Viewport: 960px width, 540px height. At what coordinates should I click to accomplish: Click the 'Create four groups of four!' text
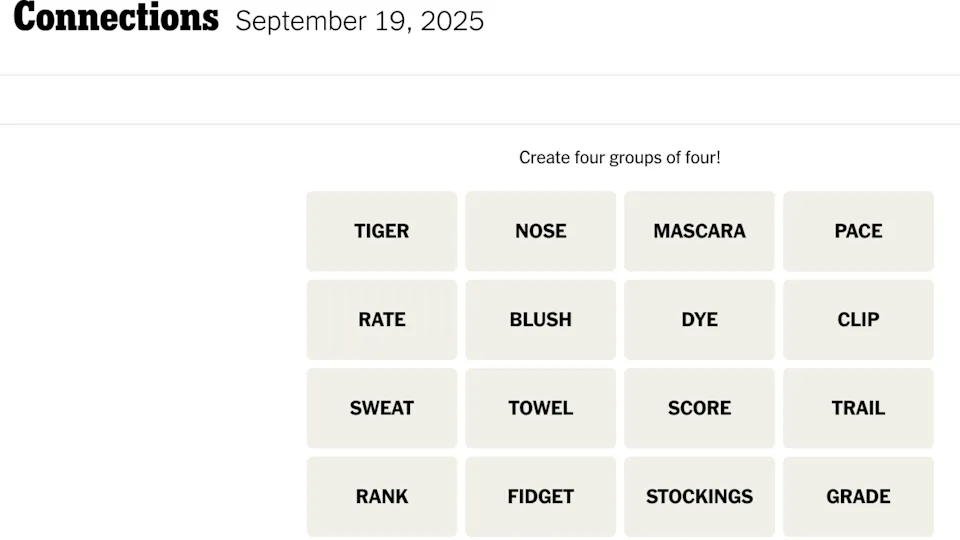point(620,158)
